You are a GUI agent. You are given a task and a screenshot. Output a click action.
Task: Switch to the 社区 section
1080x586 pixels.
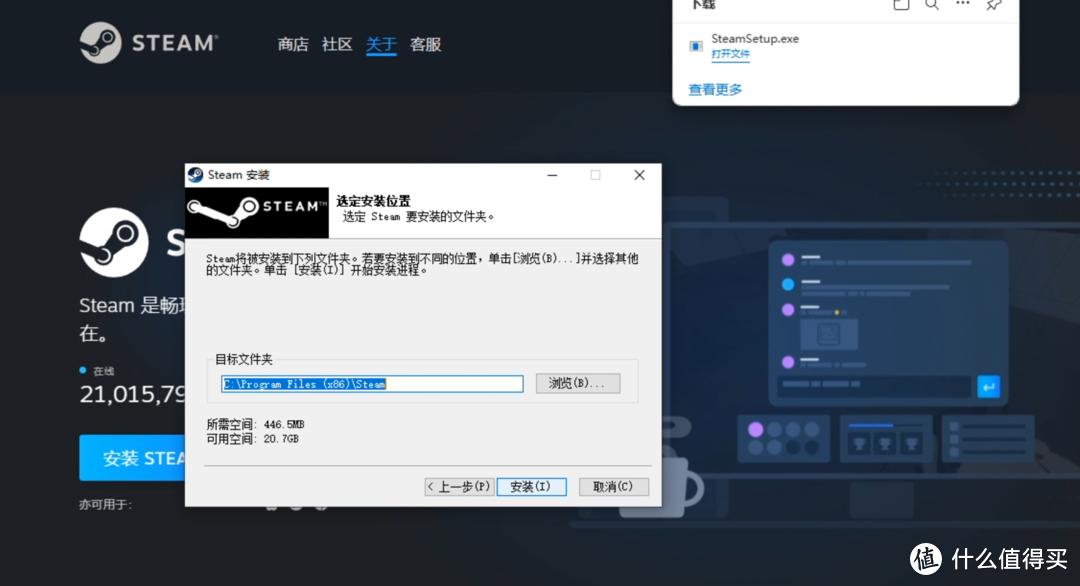click(337, 45)
